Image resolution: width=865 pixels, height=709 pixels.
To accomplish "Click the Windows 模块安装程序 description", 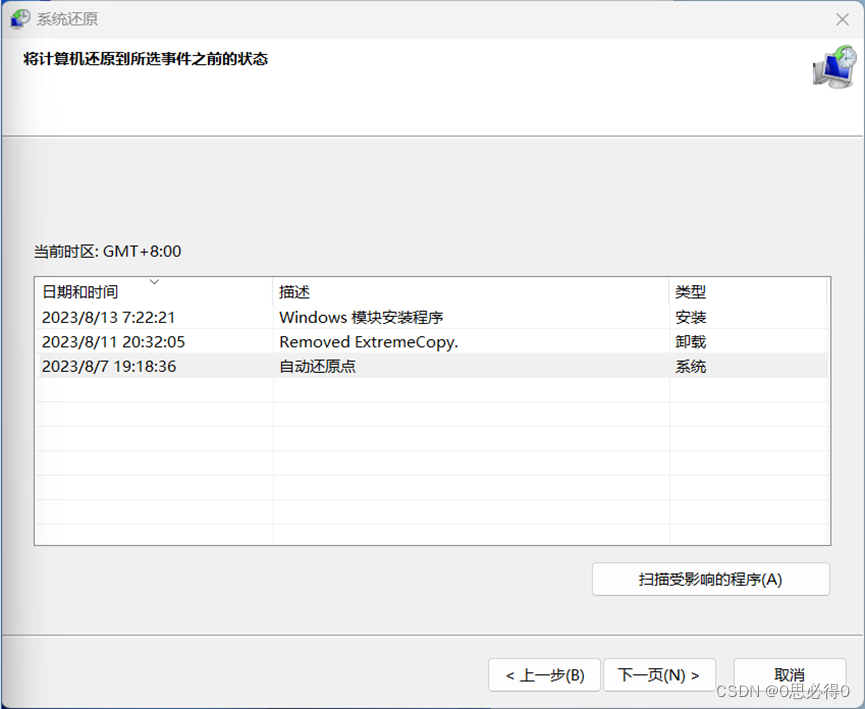I will coord(361,317).
